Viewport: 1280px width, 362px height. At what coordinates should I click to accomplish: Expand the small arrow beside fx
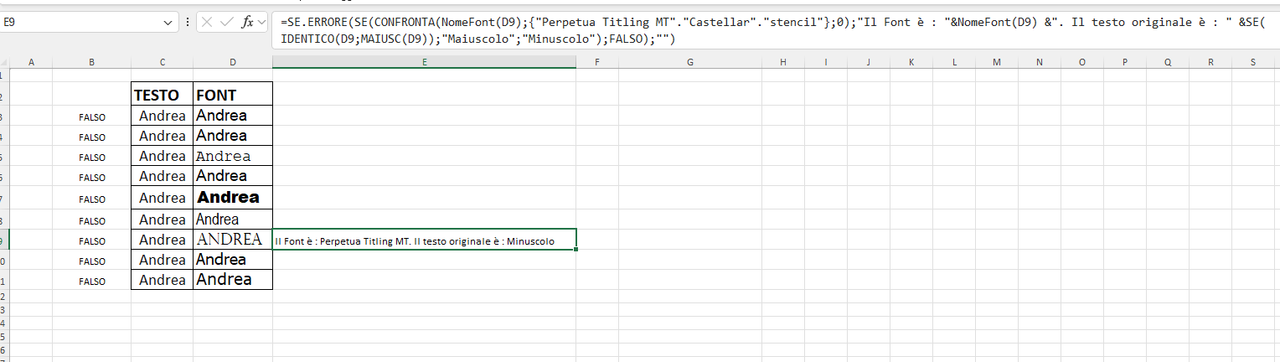[262, 21]
